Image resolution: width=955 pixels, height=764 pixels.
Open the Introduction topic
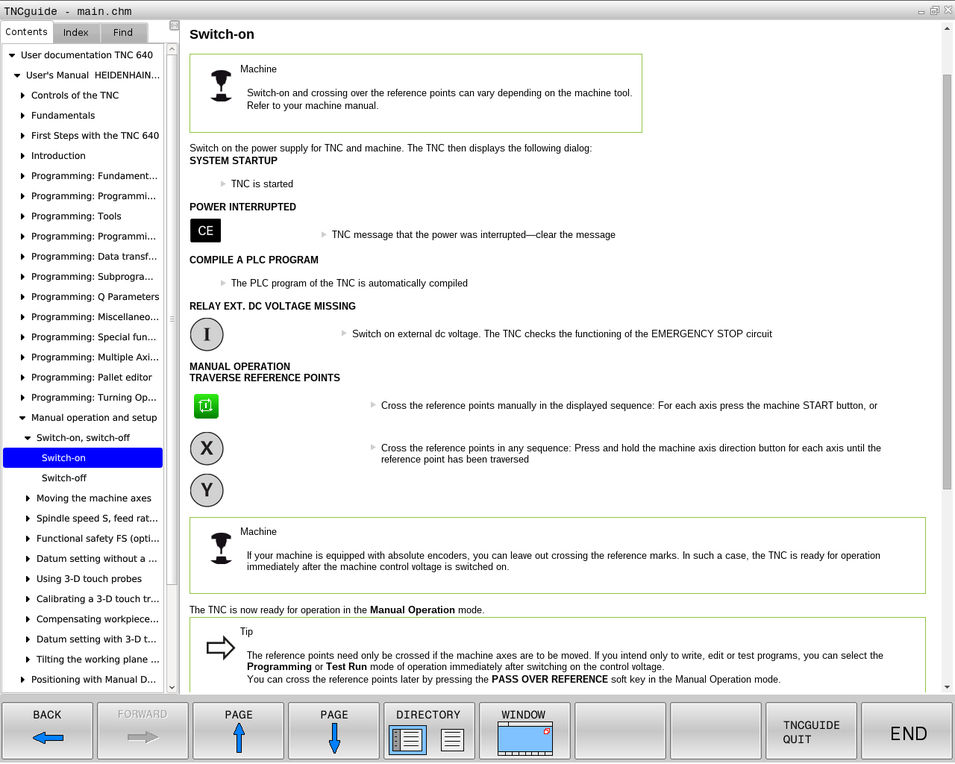click(x=58, y=156)
